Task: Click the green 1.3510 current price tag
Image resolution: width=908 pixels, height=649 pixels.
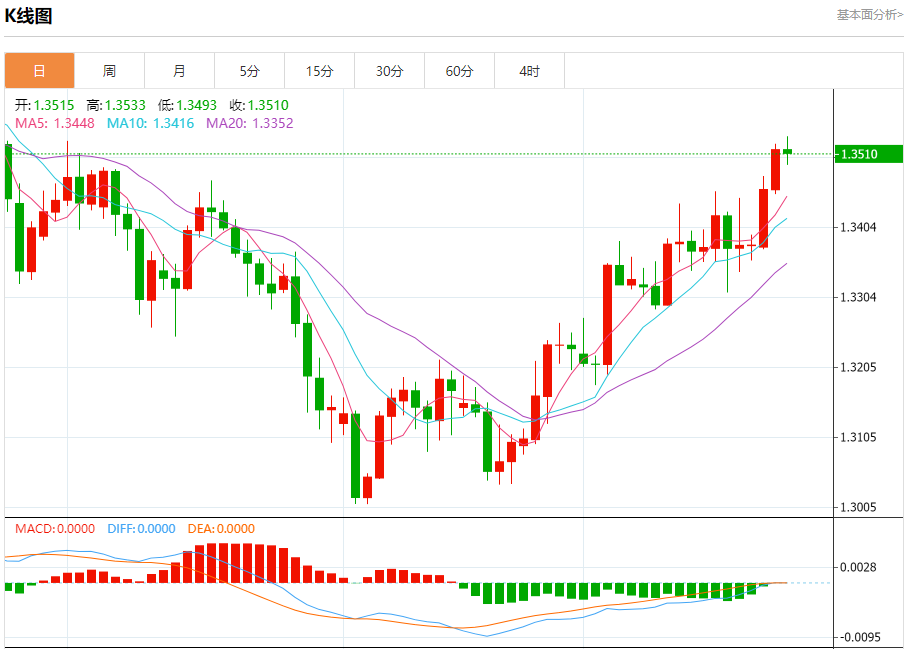Action: (x=868, y=154)
